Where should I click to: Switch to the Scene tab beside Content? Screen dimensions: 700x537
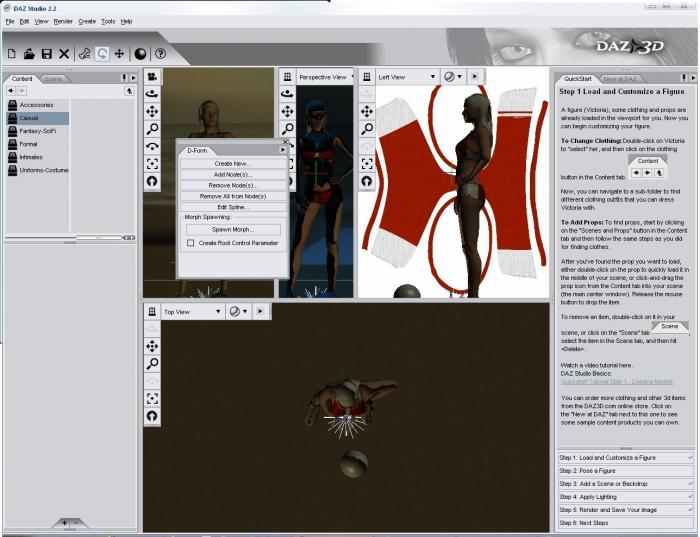click(53, 79)
